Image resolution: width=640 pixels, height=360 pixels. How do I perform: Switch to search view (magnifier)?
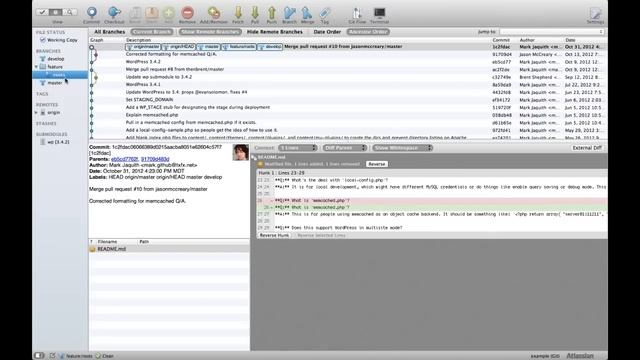(x=70, y=12)
